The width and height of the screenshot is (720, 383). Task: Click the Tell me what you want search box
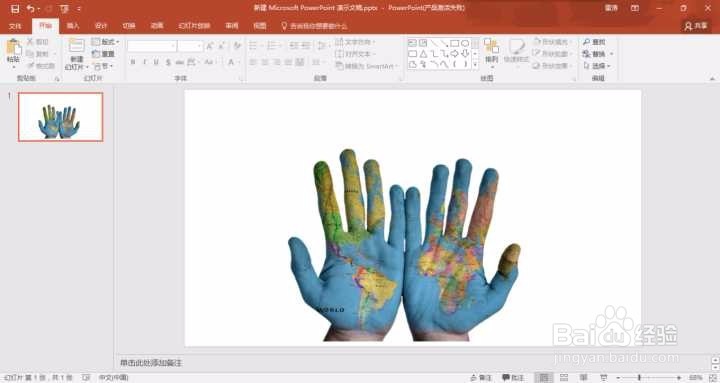(x=315, y=26)
